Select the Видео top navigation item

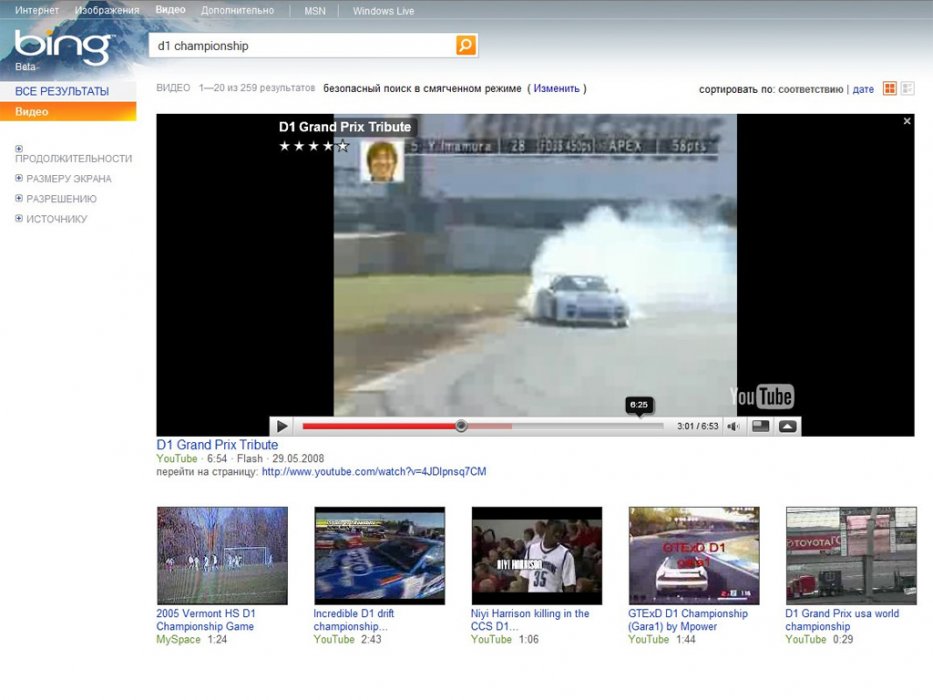[170, 10]
